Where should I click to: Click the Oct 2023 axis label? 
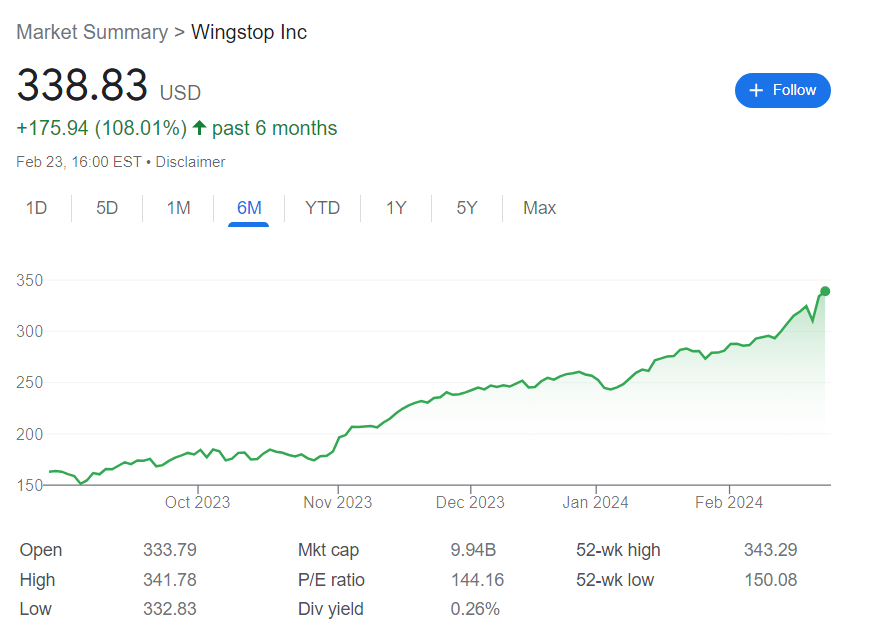coord(197,502)
